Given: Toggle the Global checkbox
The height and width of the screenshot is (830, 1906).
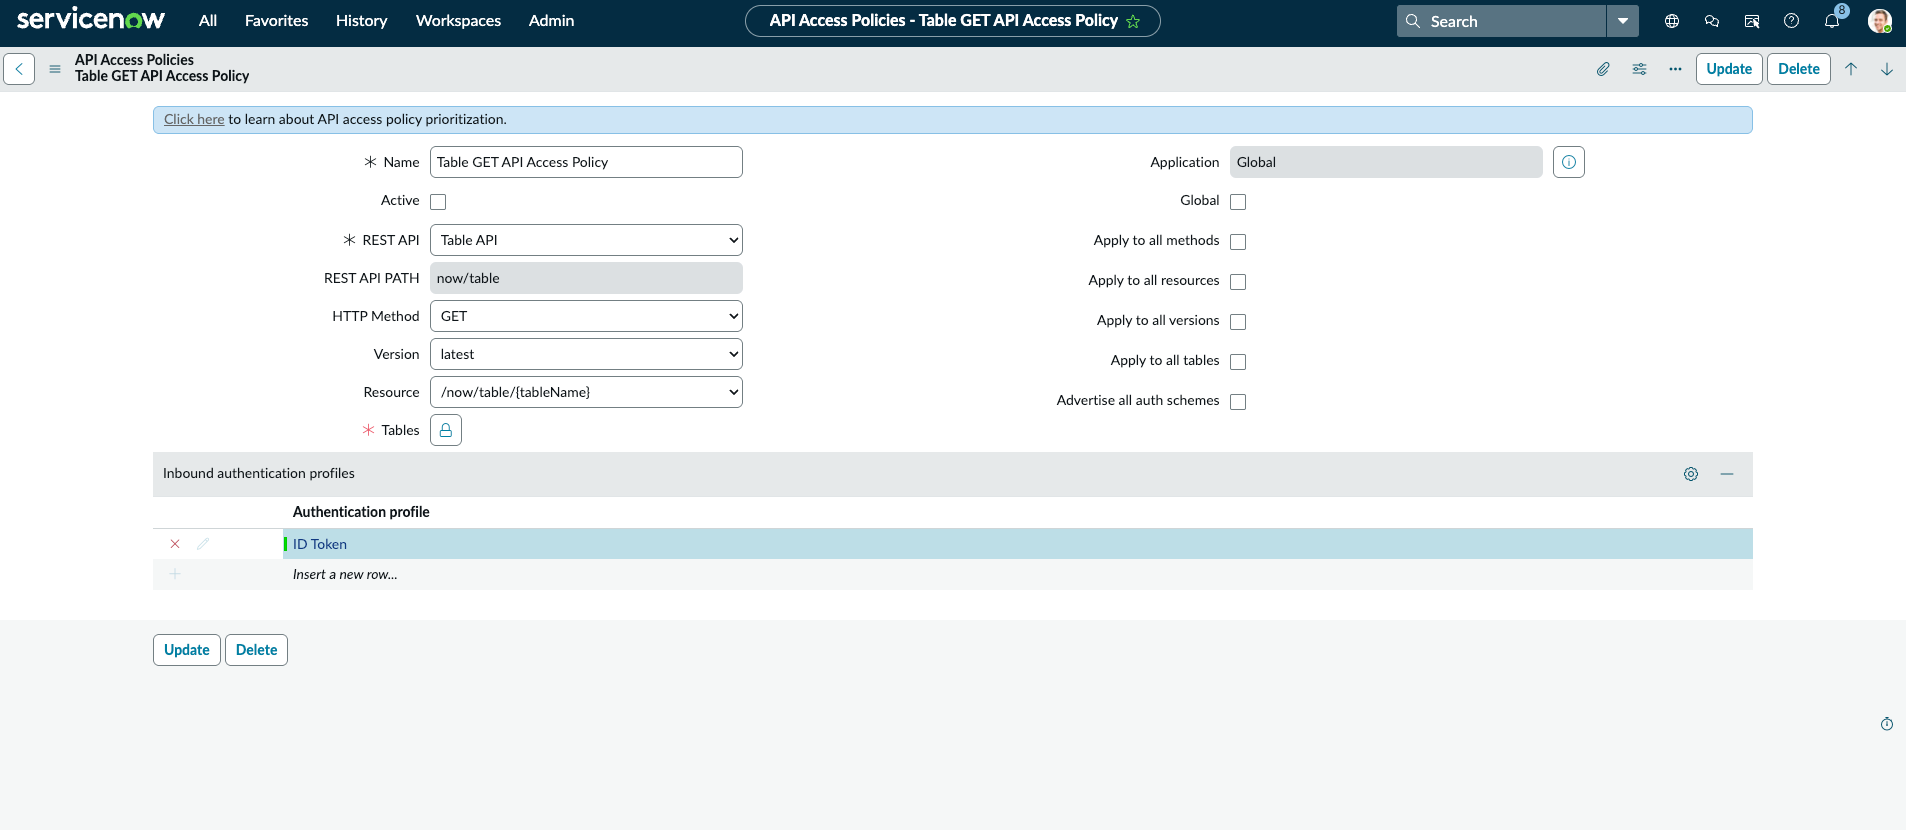Looking at the screenshot, I should 1238,202.
